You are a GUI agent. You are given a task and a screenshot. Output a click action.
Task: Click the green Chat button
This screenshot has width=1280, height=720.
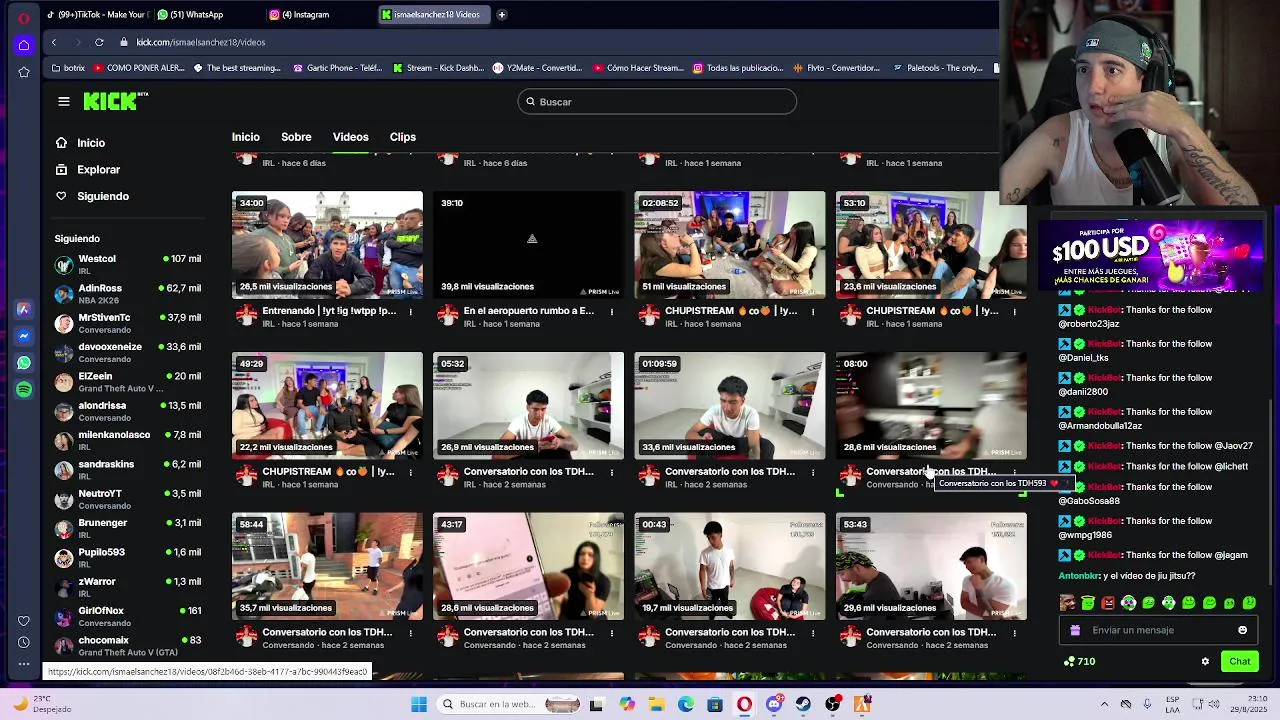click(1240, 661)
